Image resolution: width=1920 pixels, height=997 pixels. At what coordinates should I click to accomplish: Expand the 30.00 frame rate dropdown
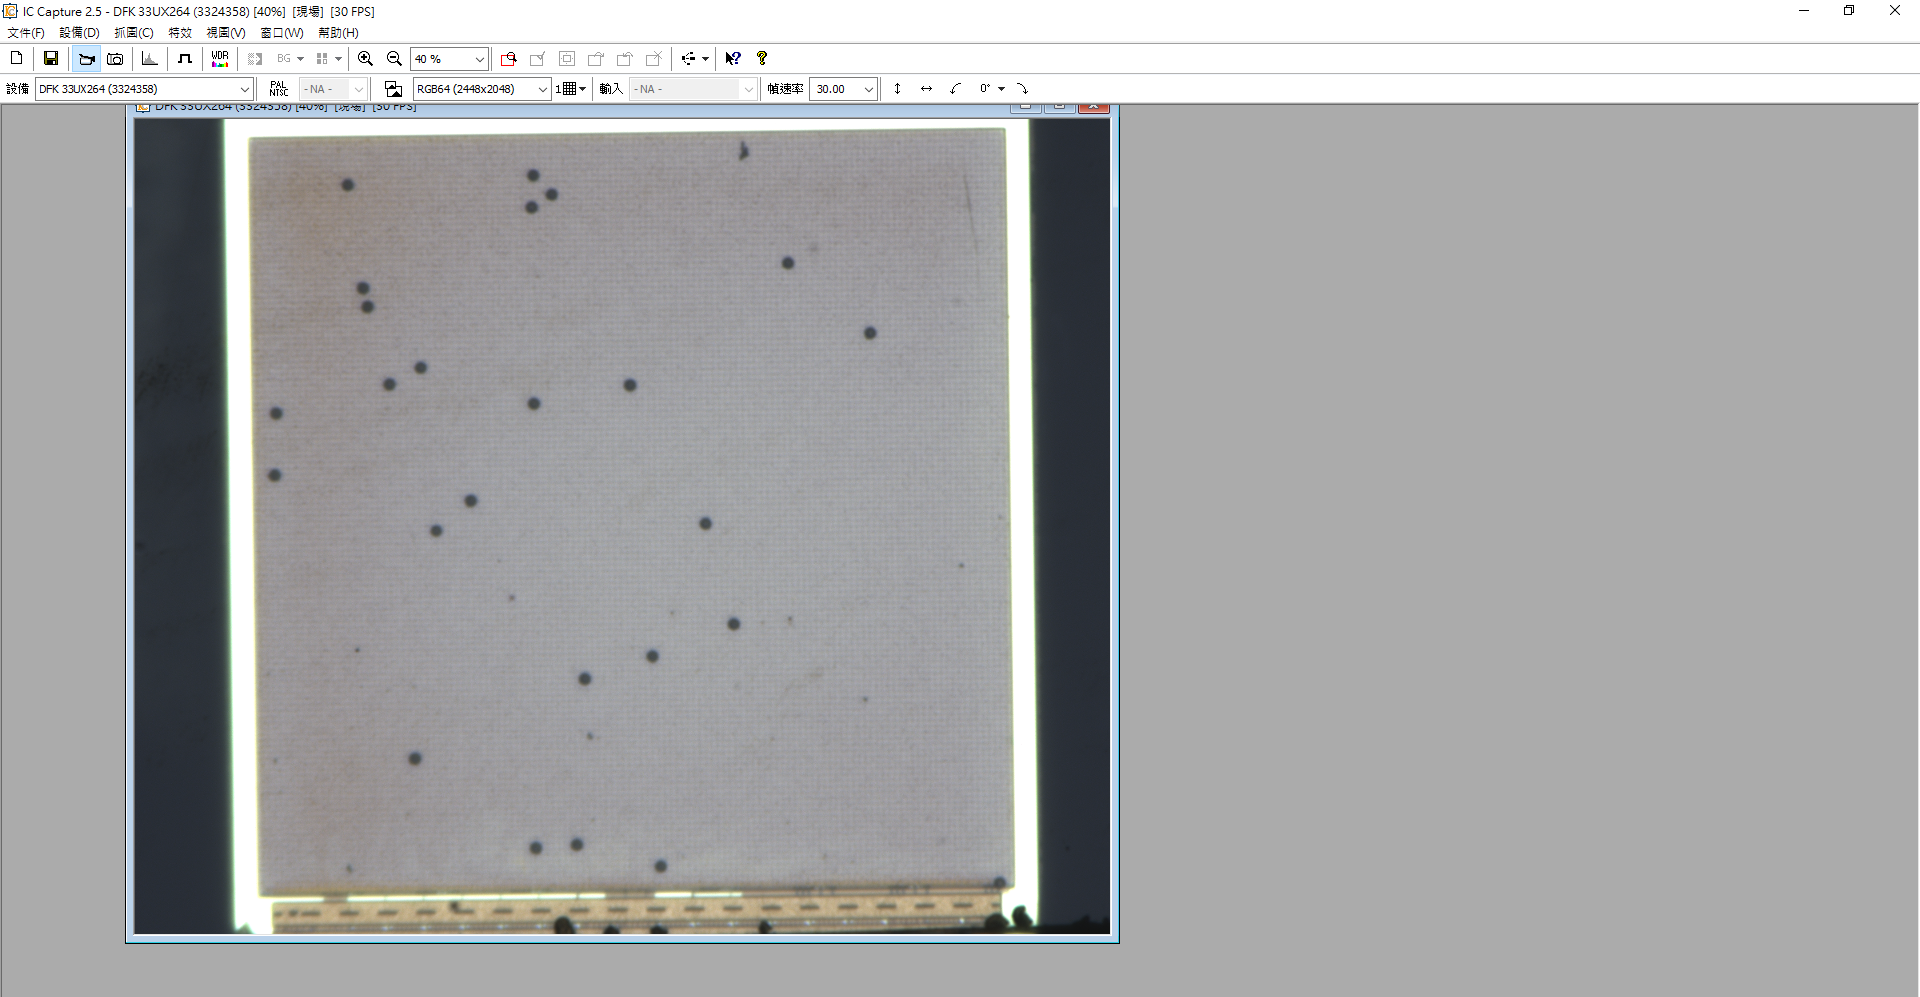click(x=866, y=89)
